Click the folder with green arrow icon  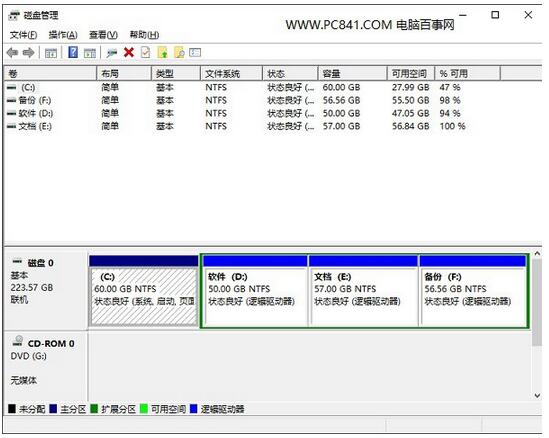click(163, 53)
